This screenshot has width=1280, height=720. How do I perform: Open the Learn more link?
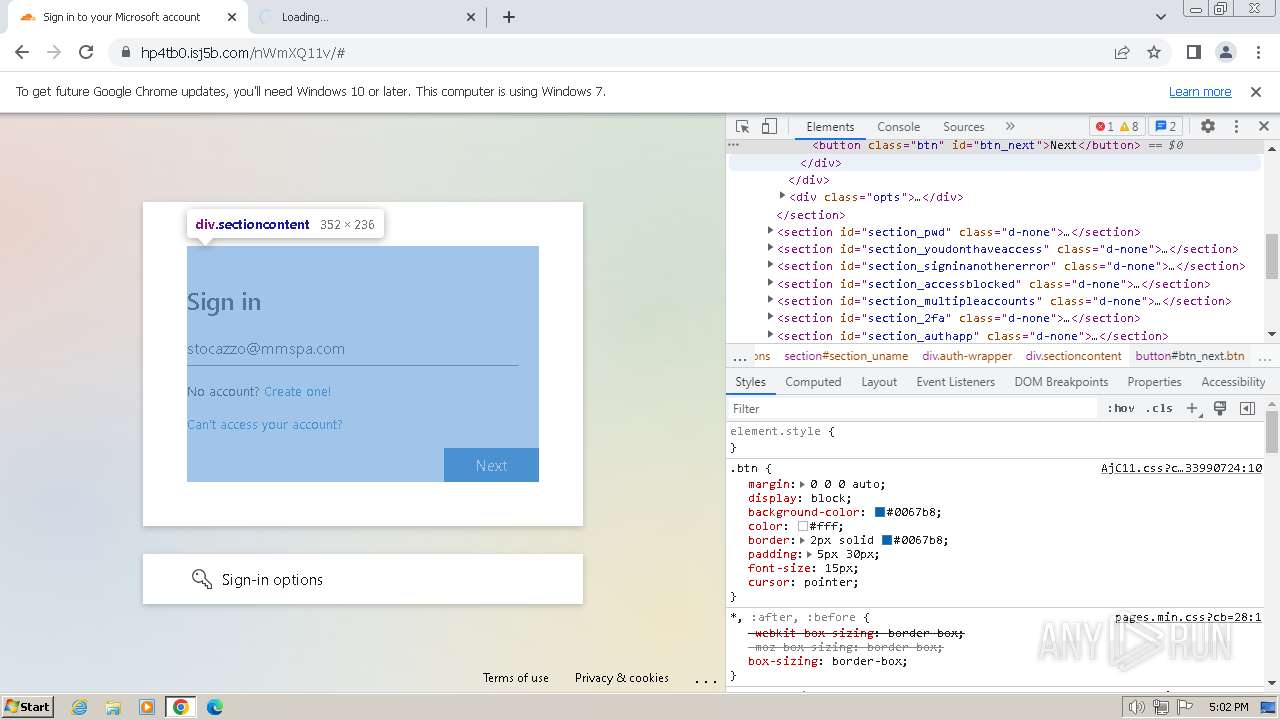coord(1200,92)
